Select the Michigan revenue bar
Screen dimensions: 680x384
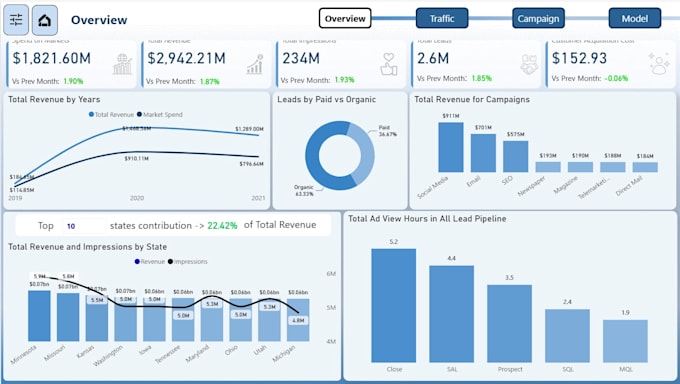(x=298, y=320)
